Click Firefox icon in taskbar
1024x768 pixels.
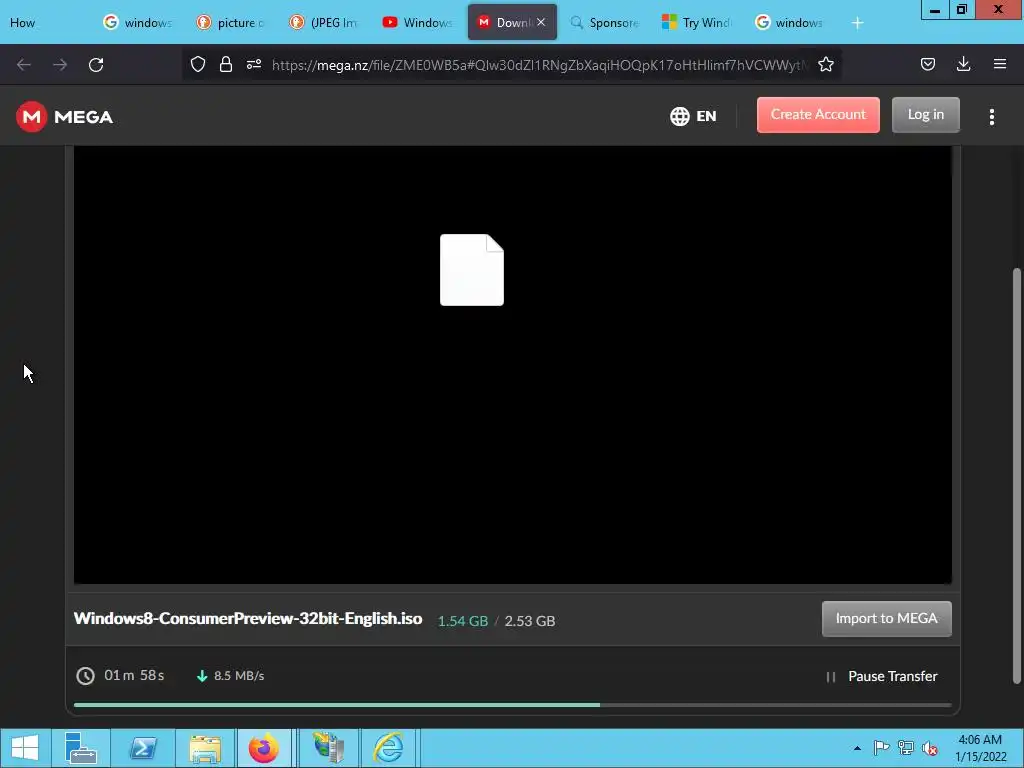point(264,748)
